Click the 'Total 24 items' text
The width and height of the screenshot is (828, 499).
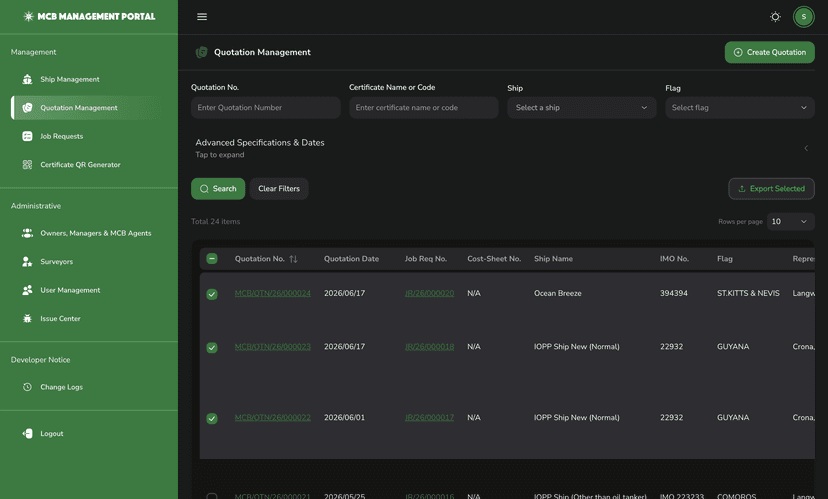point(215,222)
